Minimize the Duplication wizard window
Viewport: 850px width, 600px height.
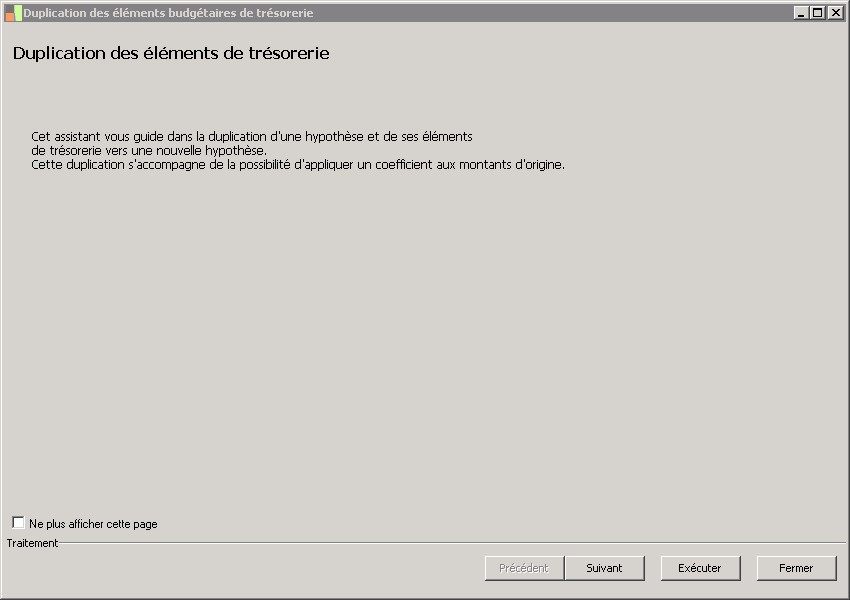tap(801, 13)
